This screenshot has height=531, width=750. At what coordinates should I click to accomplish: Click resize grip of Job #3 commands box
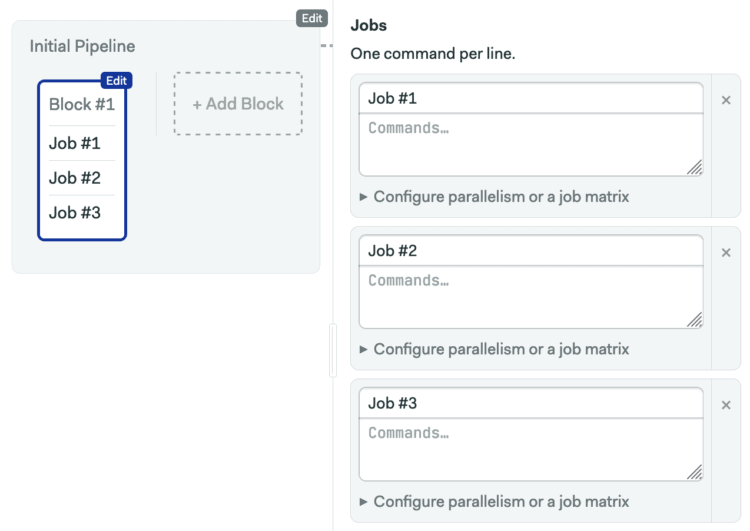pos(695,473)
